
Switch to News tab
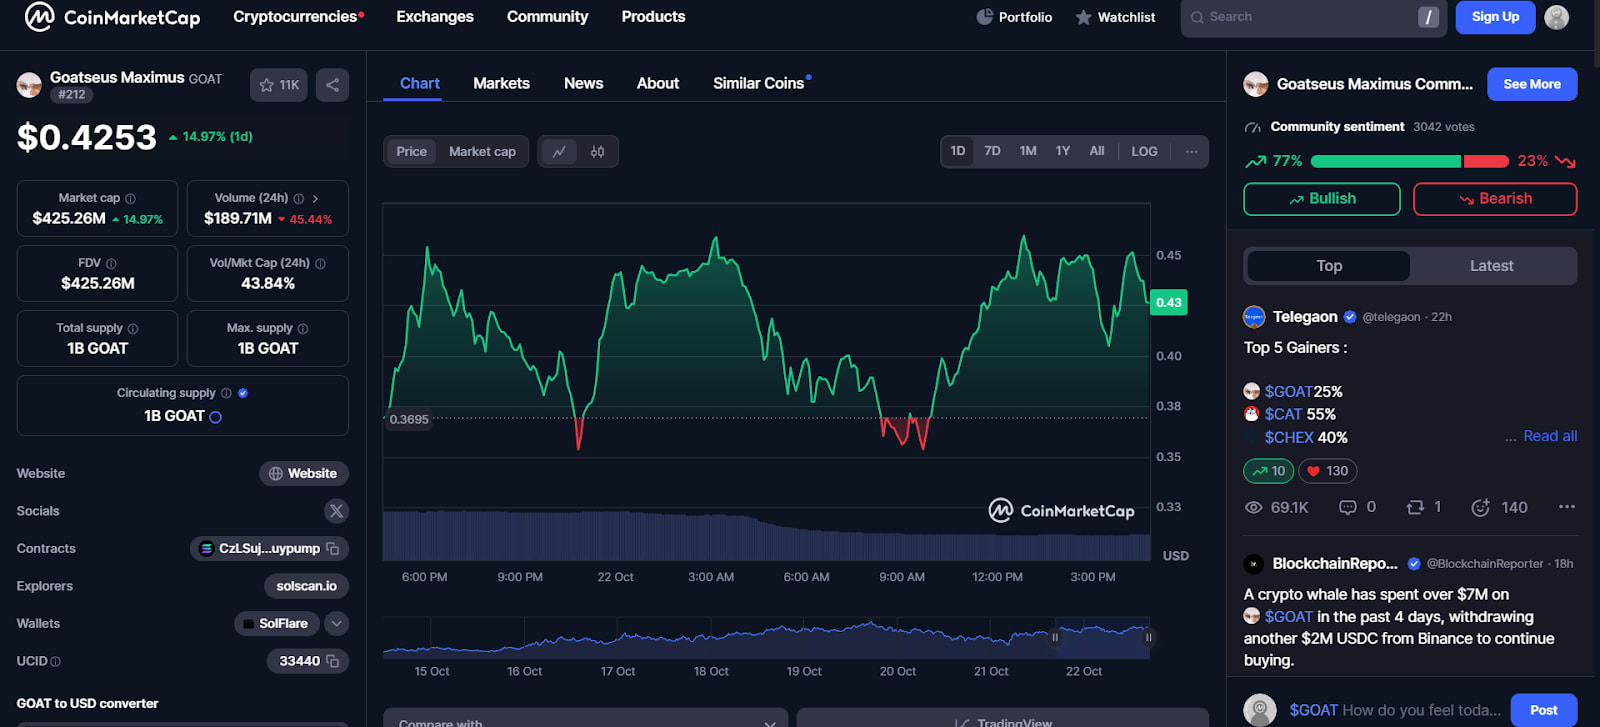tap(583, 83)
